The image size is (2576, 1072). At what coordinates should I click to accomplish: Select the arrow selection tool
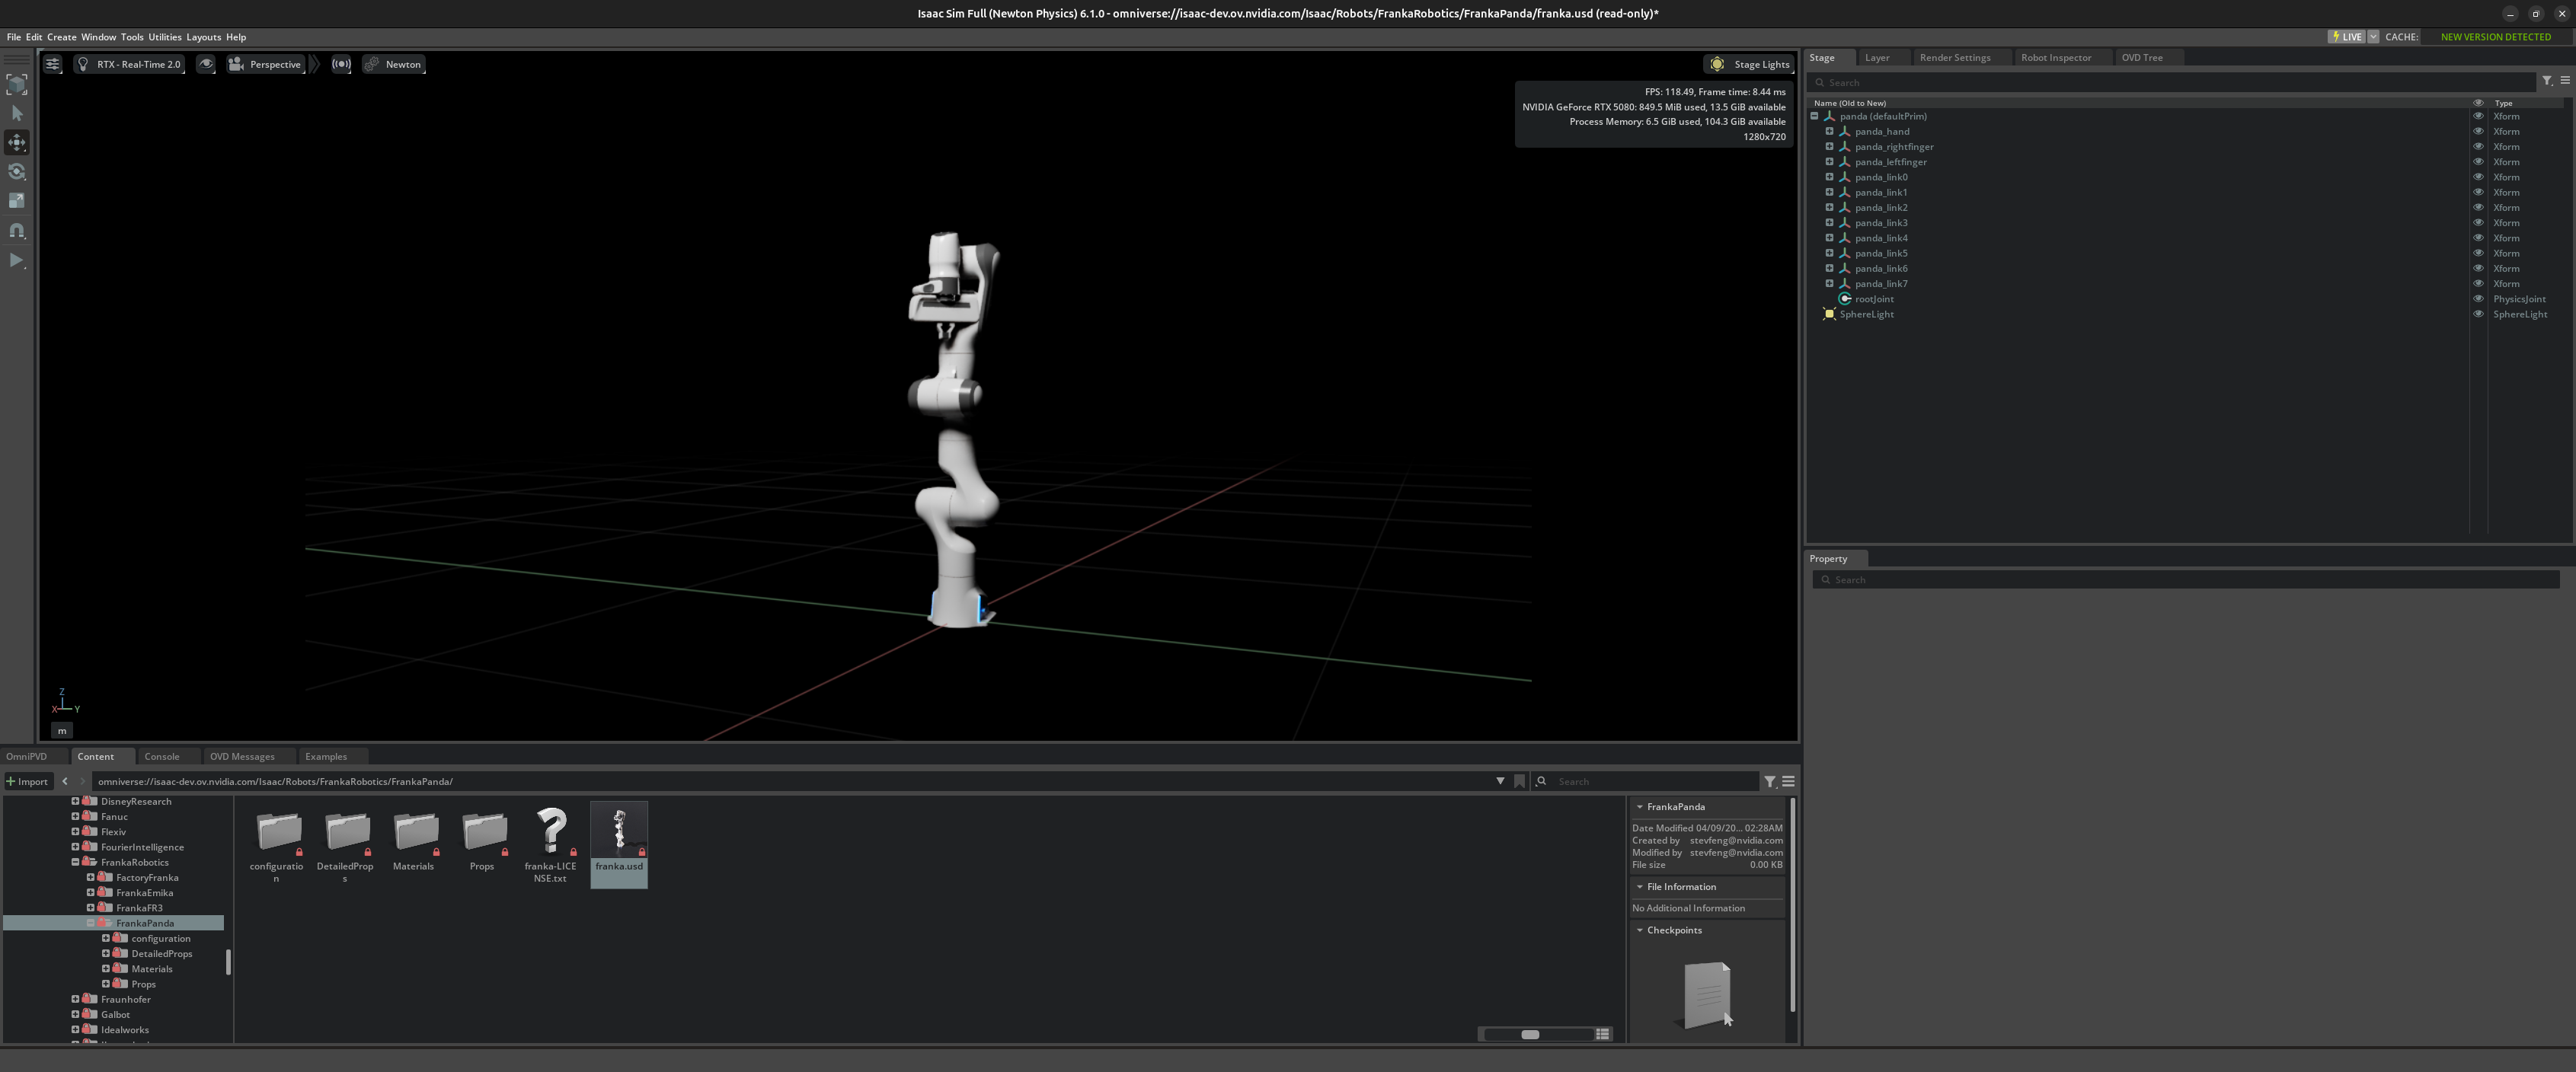pyautogui.click(x=17, y=113)
